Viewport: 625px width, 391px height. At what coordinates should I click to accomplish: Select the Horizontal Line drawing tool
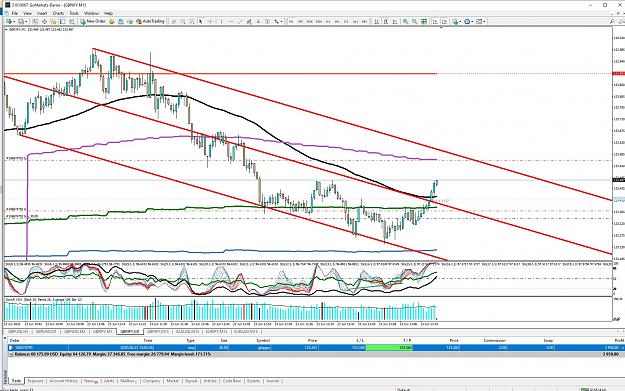[231, 22]
